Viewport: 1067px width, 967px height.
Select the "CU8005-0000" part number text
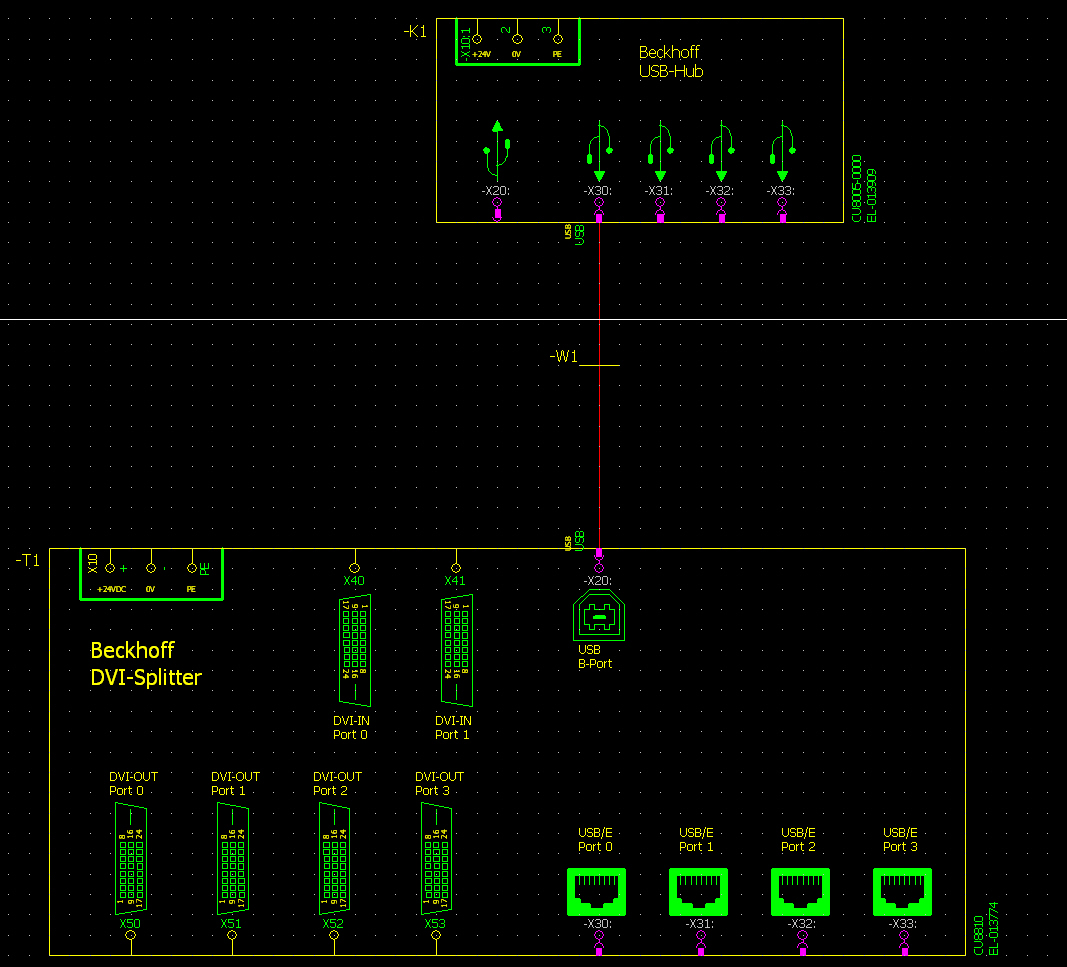tap(857, 189)
